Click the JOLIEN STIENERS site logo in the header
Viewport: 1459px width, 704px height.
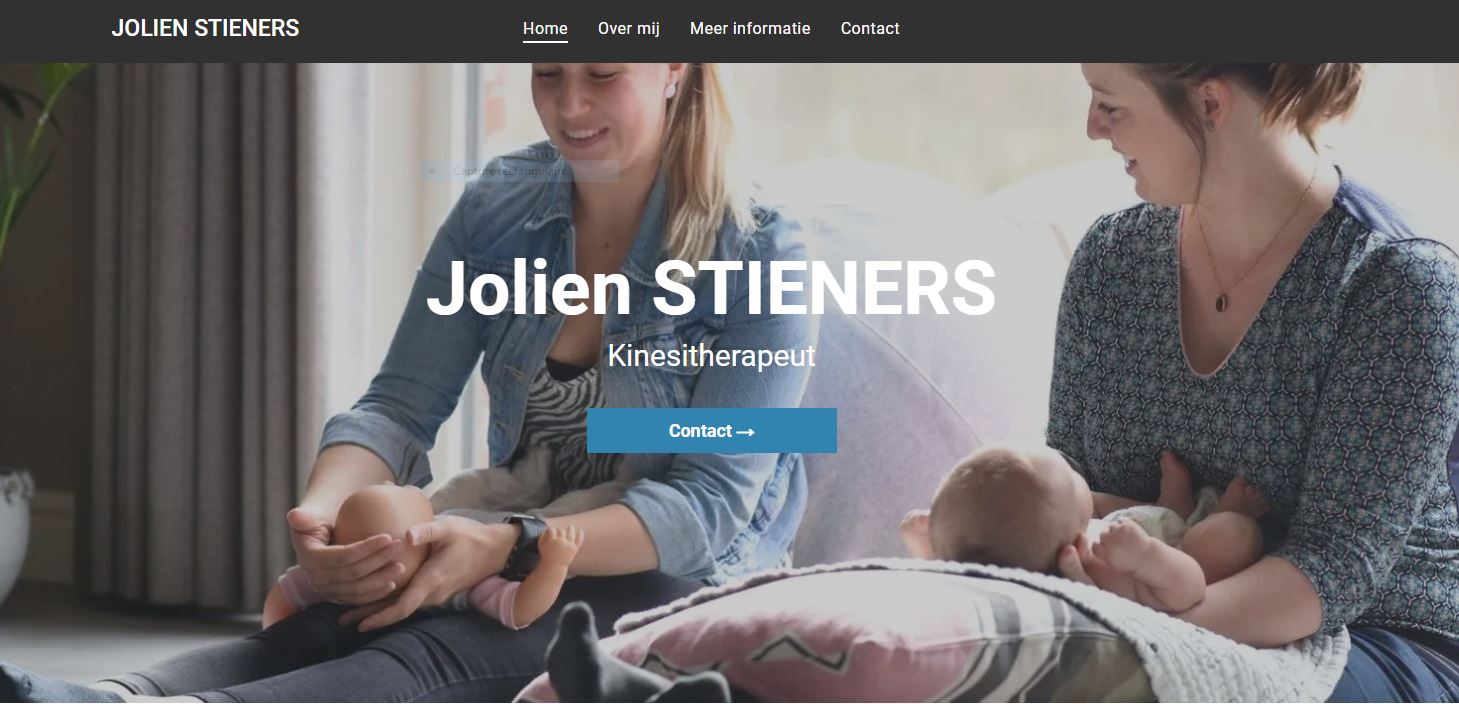click(x=205, y=28)
